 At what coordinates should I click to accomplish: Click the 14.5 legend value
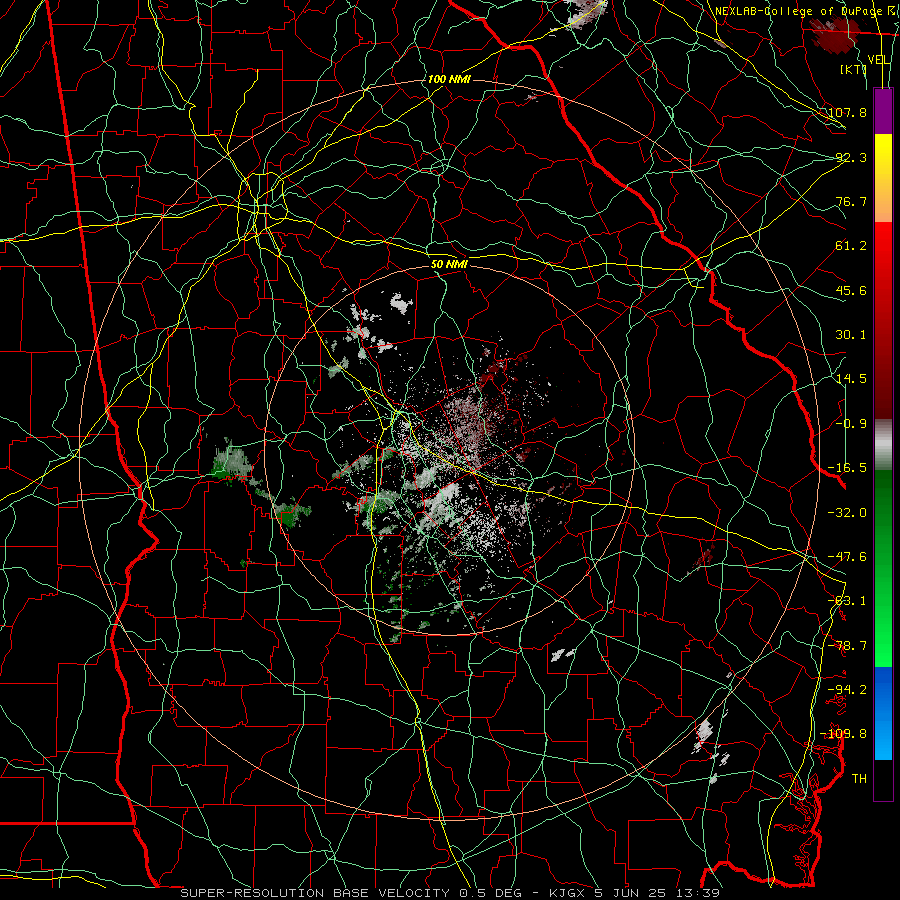coord(851,379)
